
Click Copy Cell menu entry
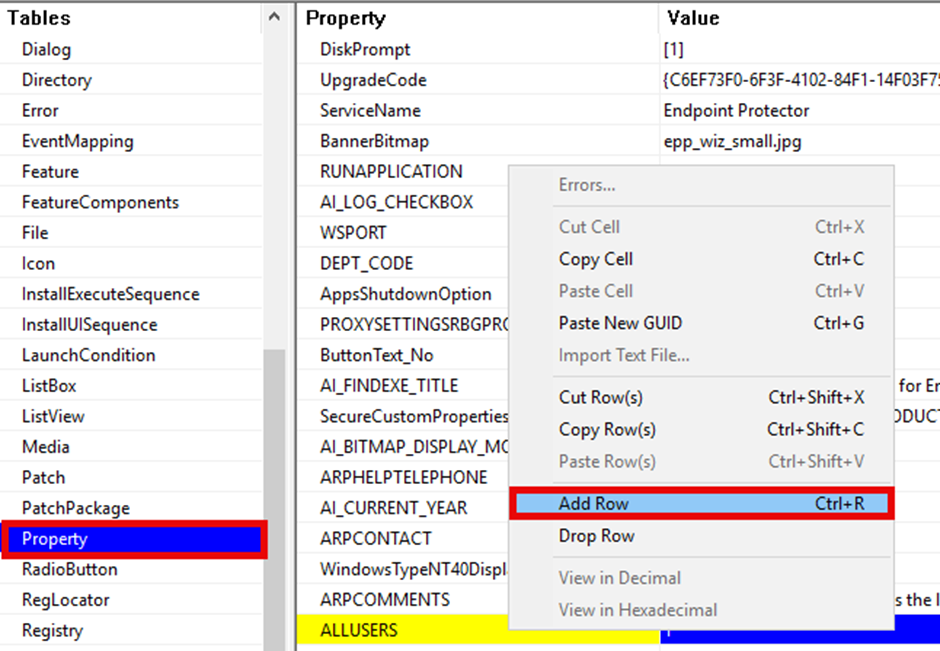pyautogui.click(x=596, y=259)
